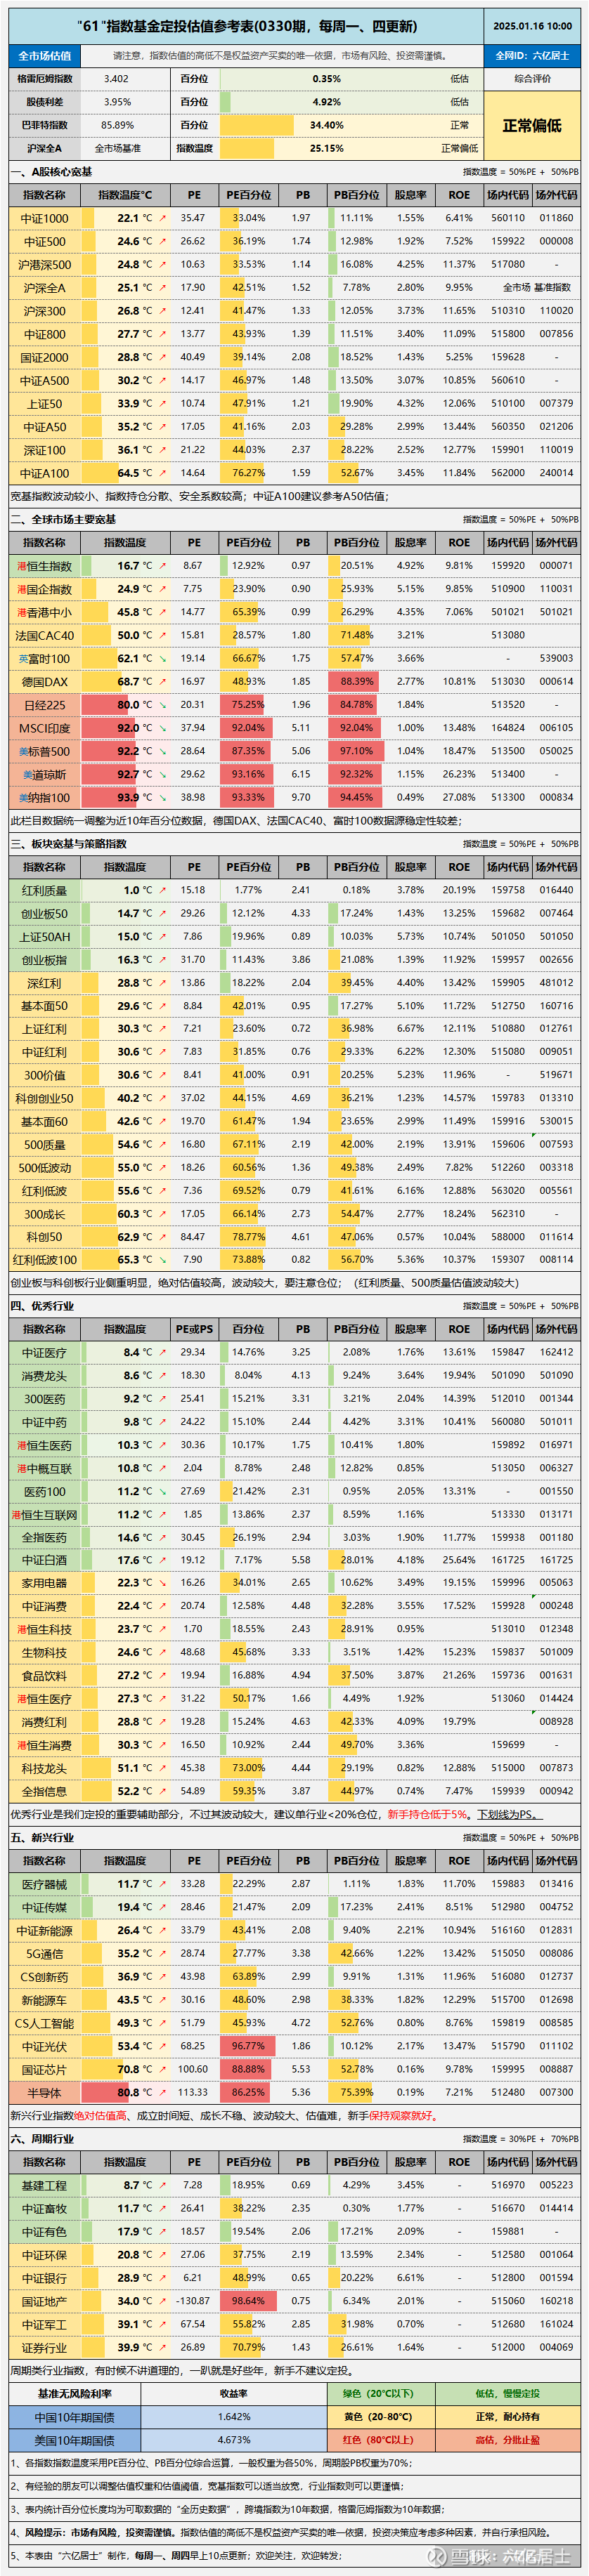
Task: Click the 创业板50 index name
Action: pos(45,914)
